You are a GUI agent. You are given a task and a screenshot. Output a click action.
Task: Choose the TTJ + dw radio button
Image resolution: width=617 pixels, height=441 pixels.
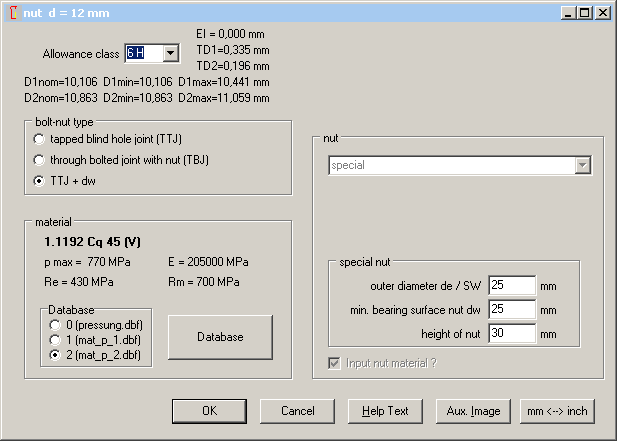(x=39, y=181)
